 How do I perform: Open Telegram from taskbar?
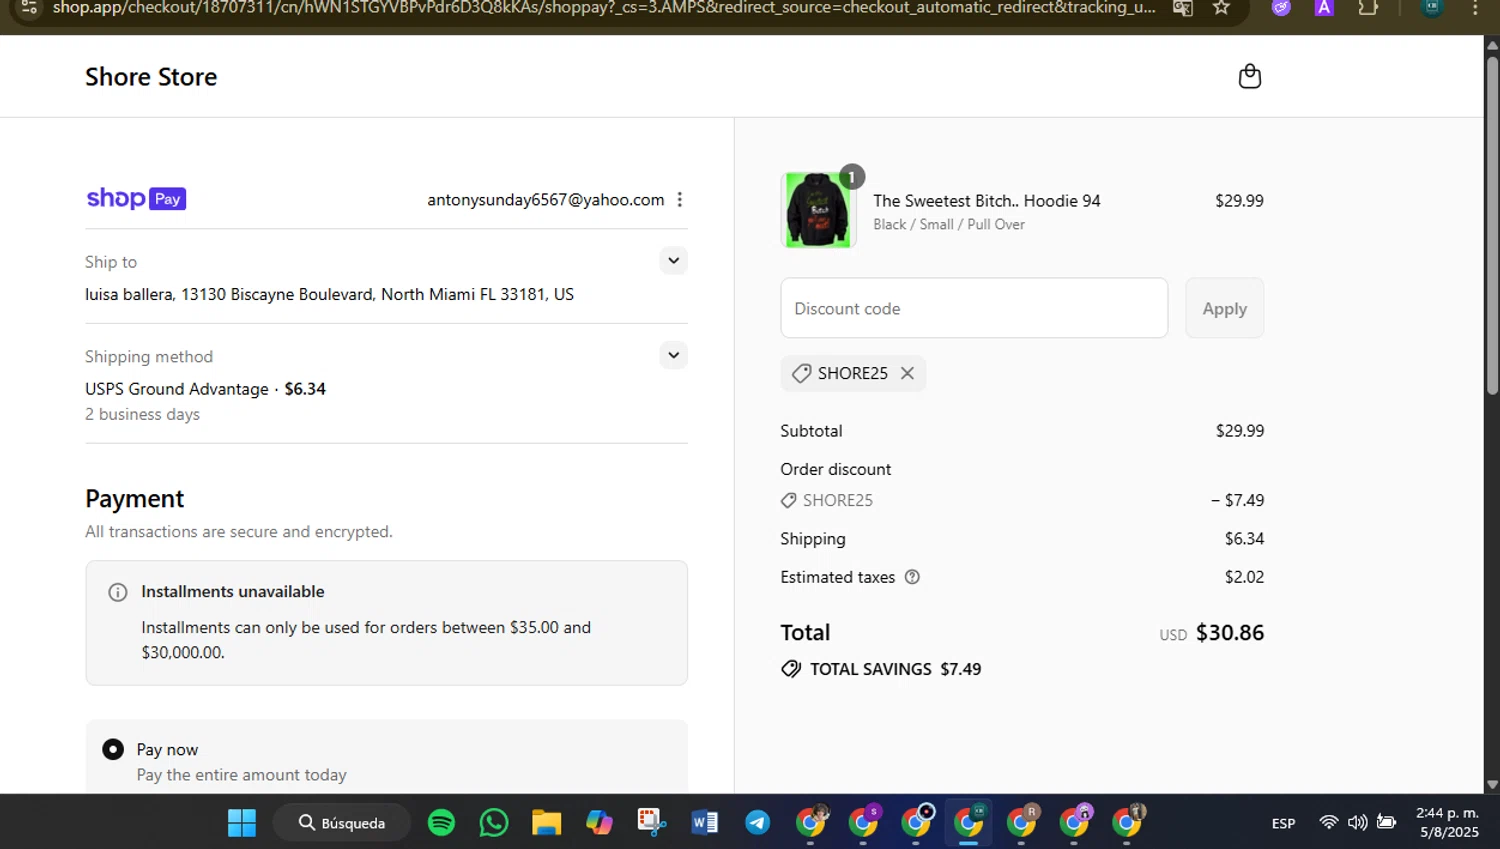tap(758, 823)
